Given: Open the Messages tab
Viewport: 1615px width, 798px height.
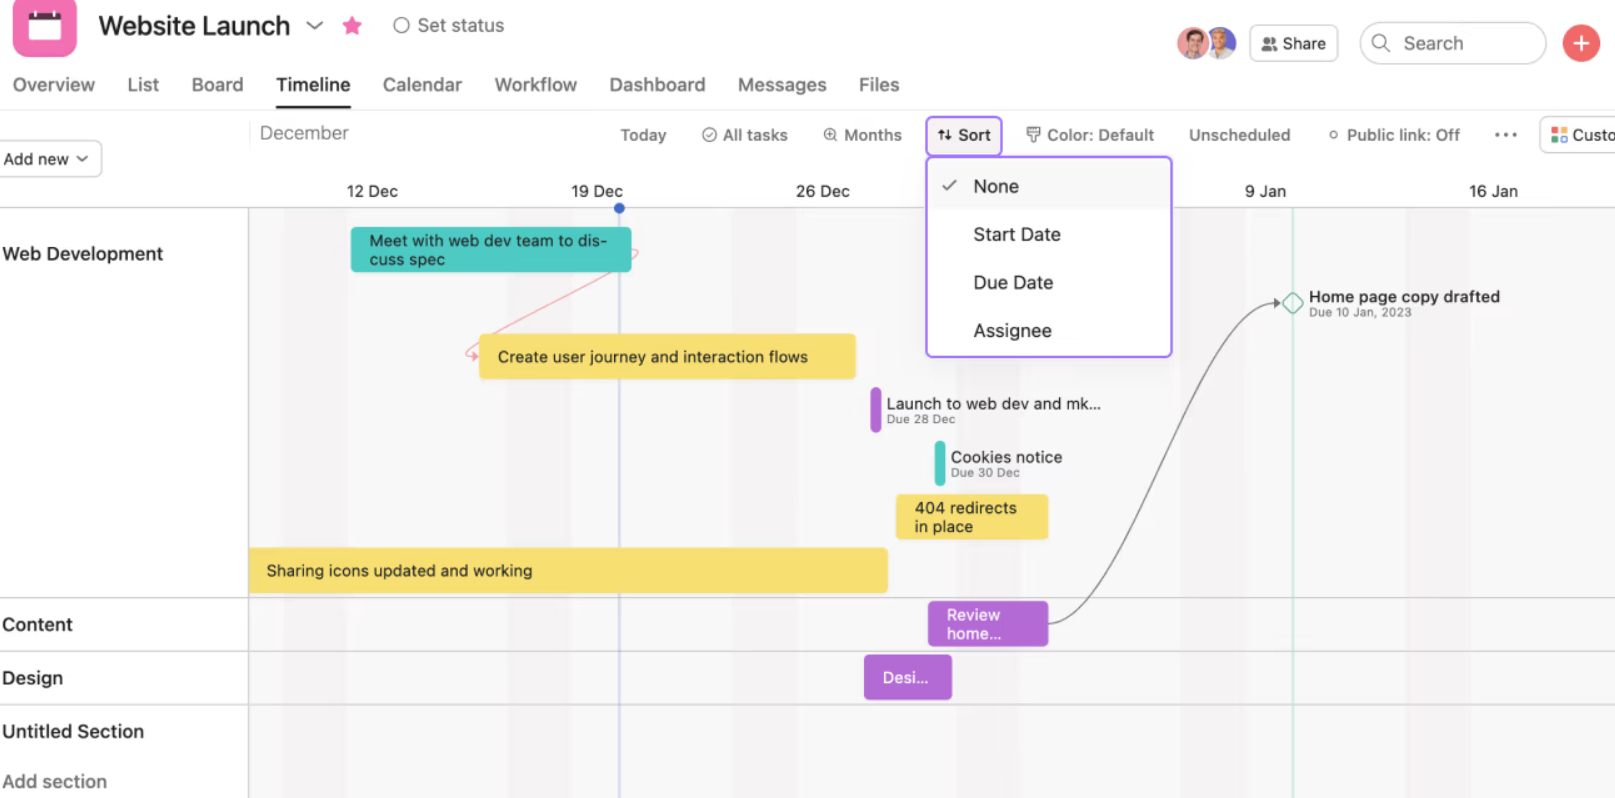Looking at the screenshot, I should (782, 85).
